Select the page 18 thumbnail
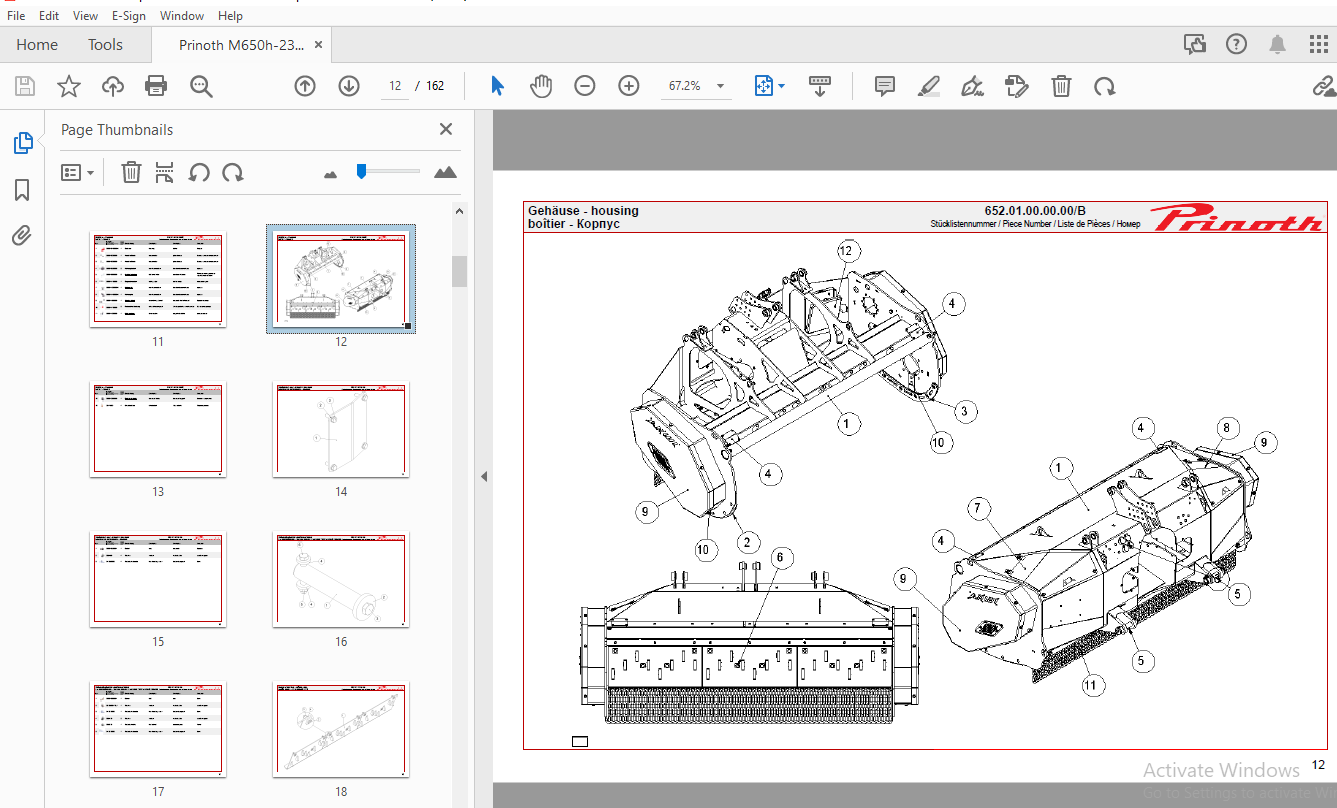 point(341,729)
